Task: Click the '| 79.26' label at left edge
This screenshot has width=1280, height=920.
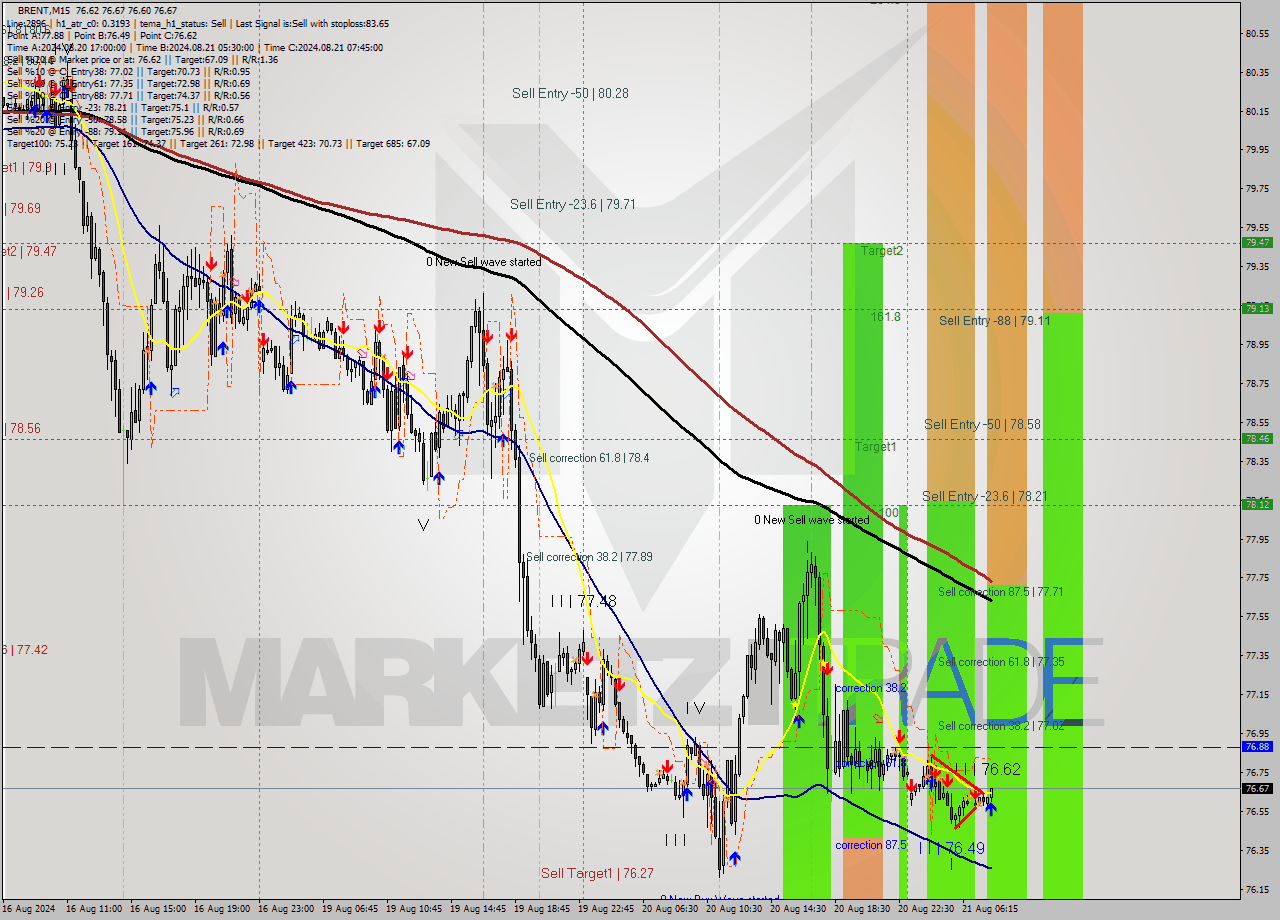Action: (x=25, y=292)
